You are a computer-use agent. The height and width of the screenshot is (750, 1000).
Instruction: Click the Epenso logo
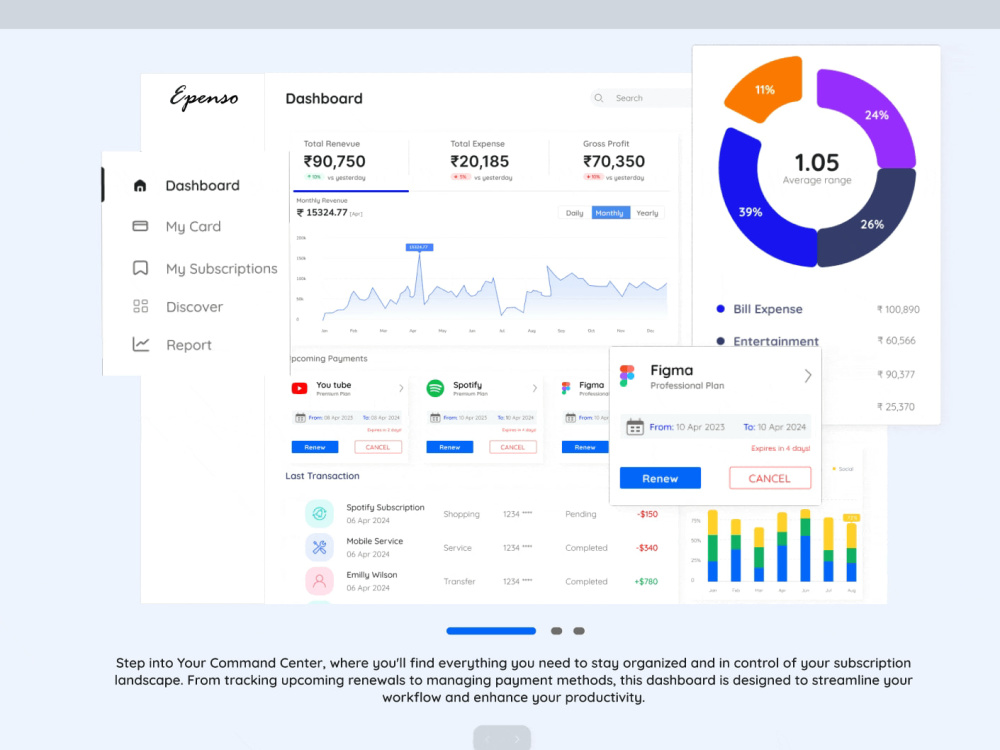click(204, 98)
